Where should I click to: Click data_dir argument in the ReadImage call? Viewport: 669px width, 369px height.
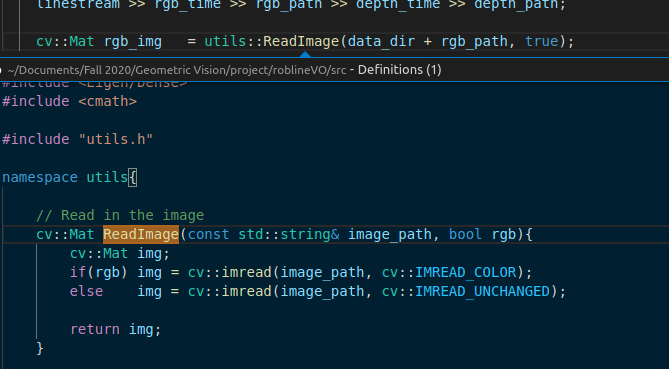click(381, 41)
